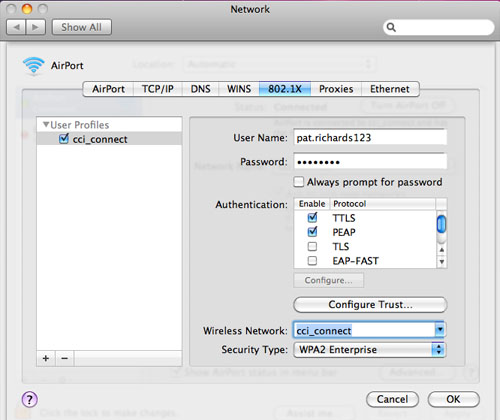Viewport: 500px width, 420px height.
Task: Click the Wireless Network text field
Action: pyautogui.click(x=364, y=330)
